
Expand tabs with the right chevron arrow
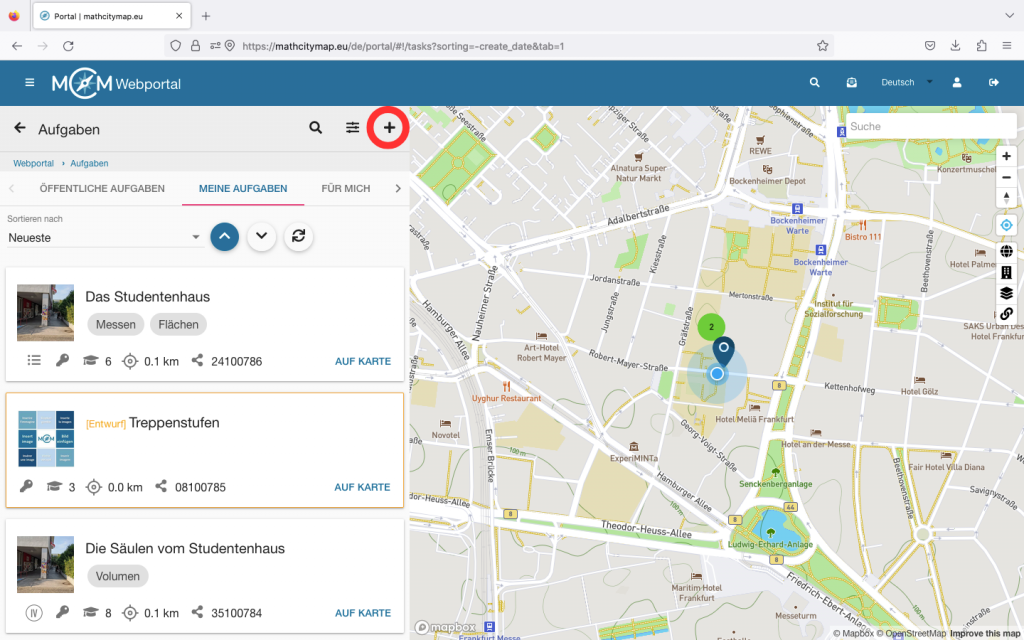397,188
